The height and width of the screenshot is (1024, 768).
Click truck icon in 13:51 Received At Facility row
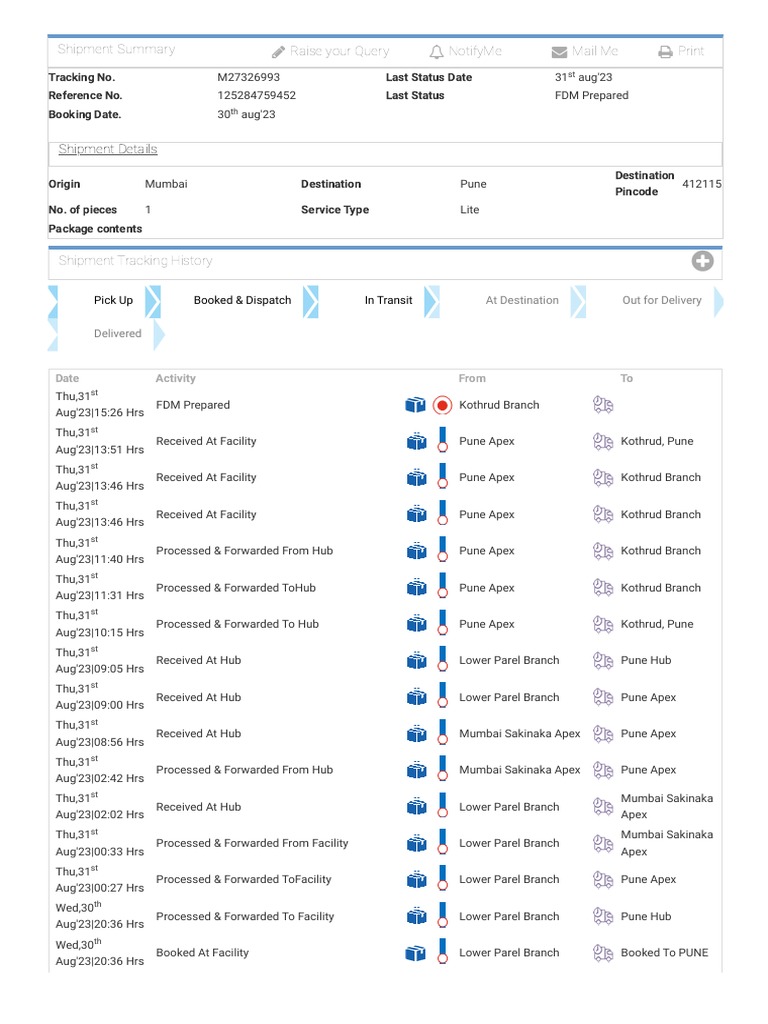(x=603, y=442)
